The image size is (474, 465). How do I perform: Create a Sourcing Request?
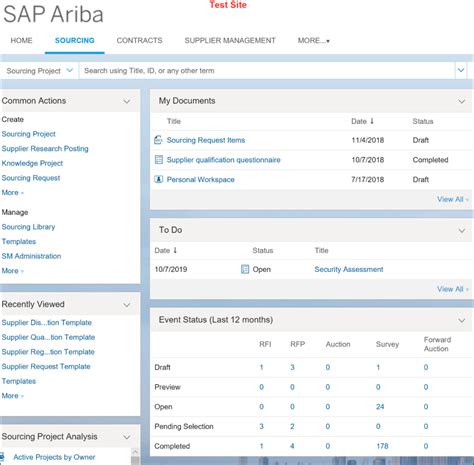tap(31, 178)
